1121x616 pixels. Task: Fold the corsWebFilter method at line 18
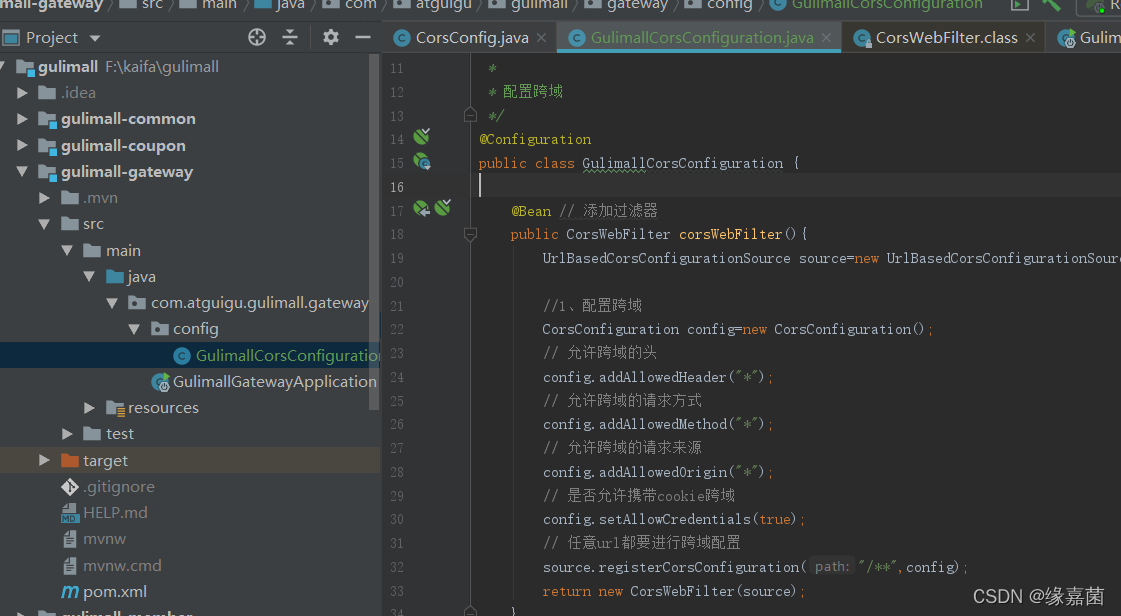470,234
